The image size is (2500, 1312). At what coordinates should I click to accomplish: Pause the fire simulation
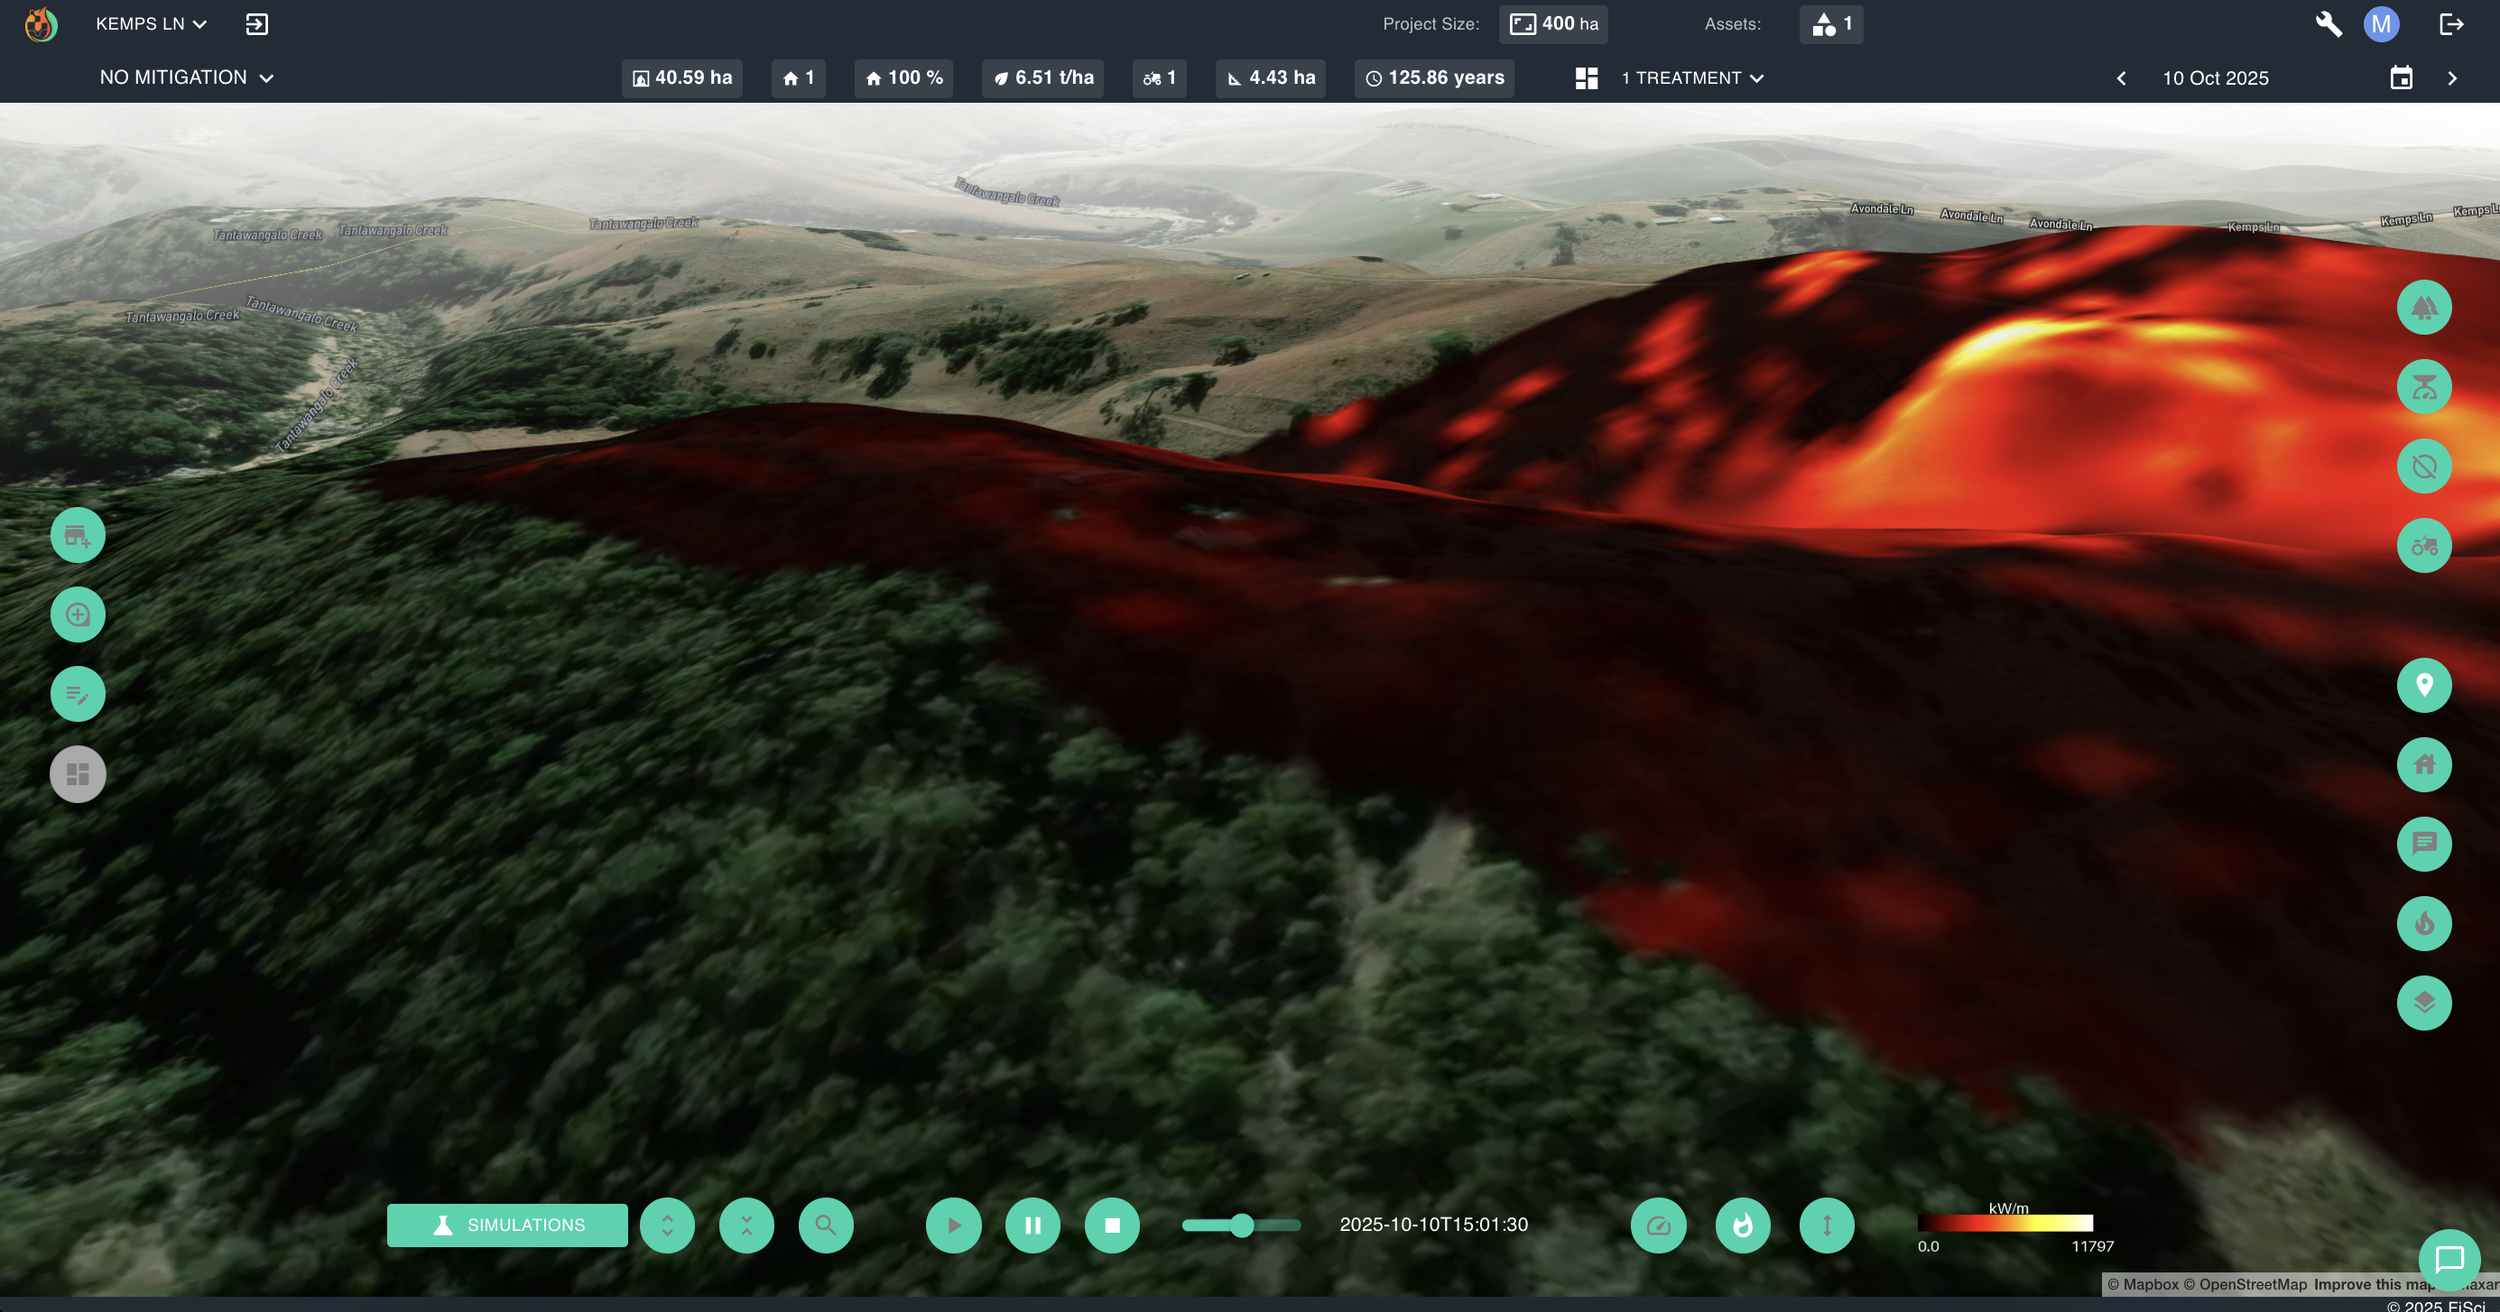tap(1033, 1225)
